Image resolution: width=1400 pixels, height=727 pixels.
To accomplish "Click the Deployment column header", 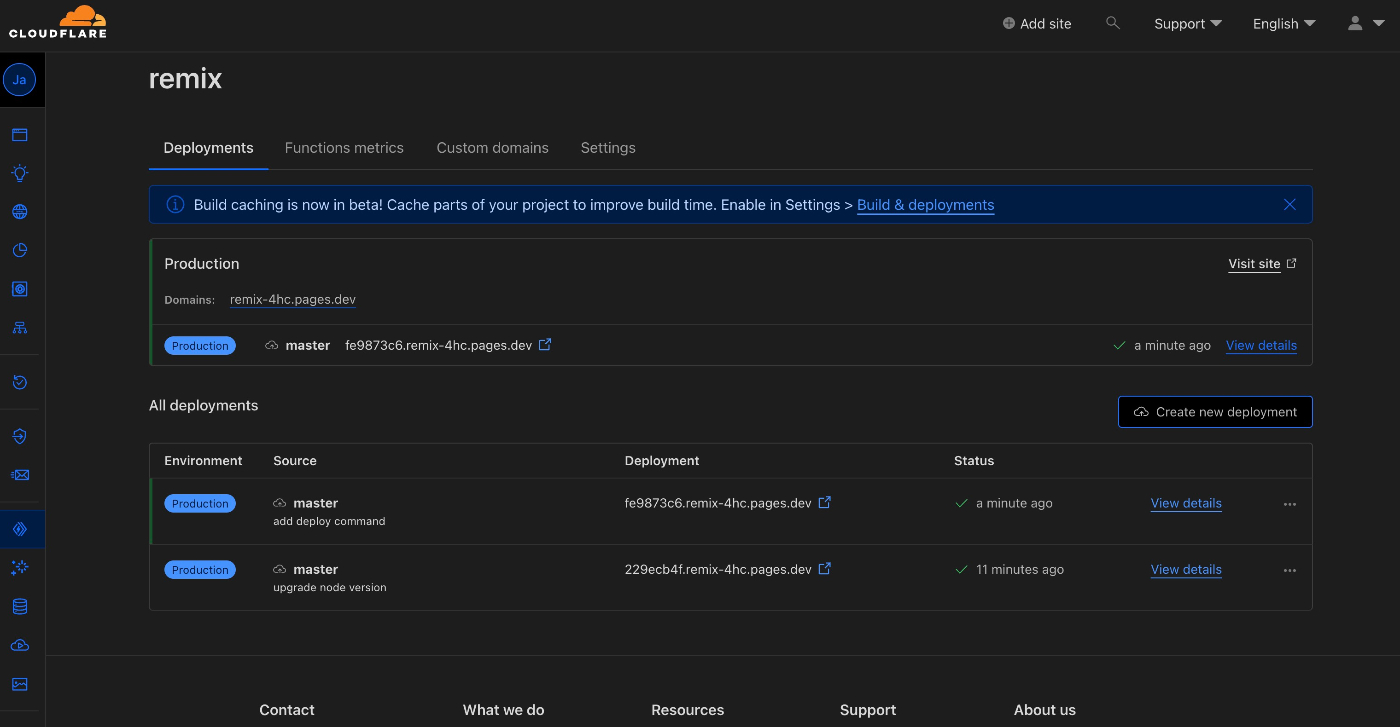I will pyautogui.click(x=662, y=461).
